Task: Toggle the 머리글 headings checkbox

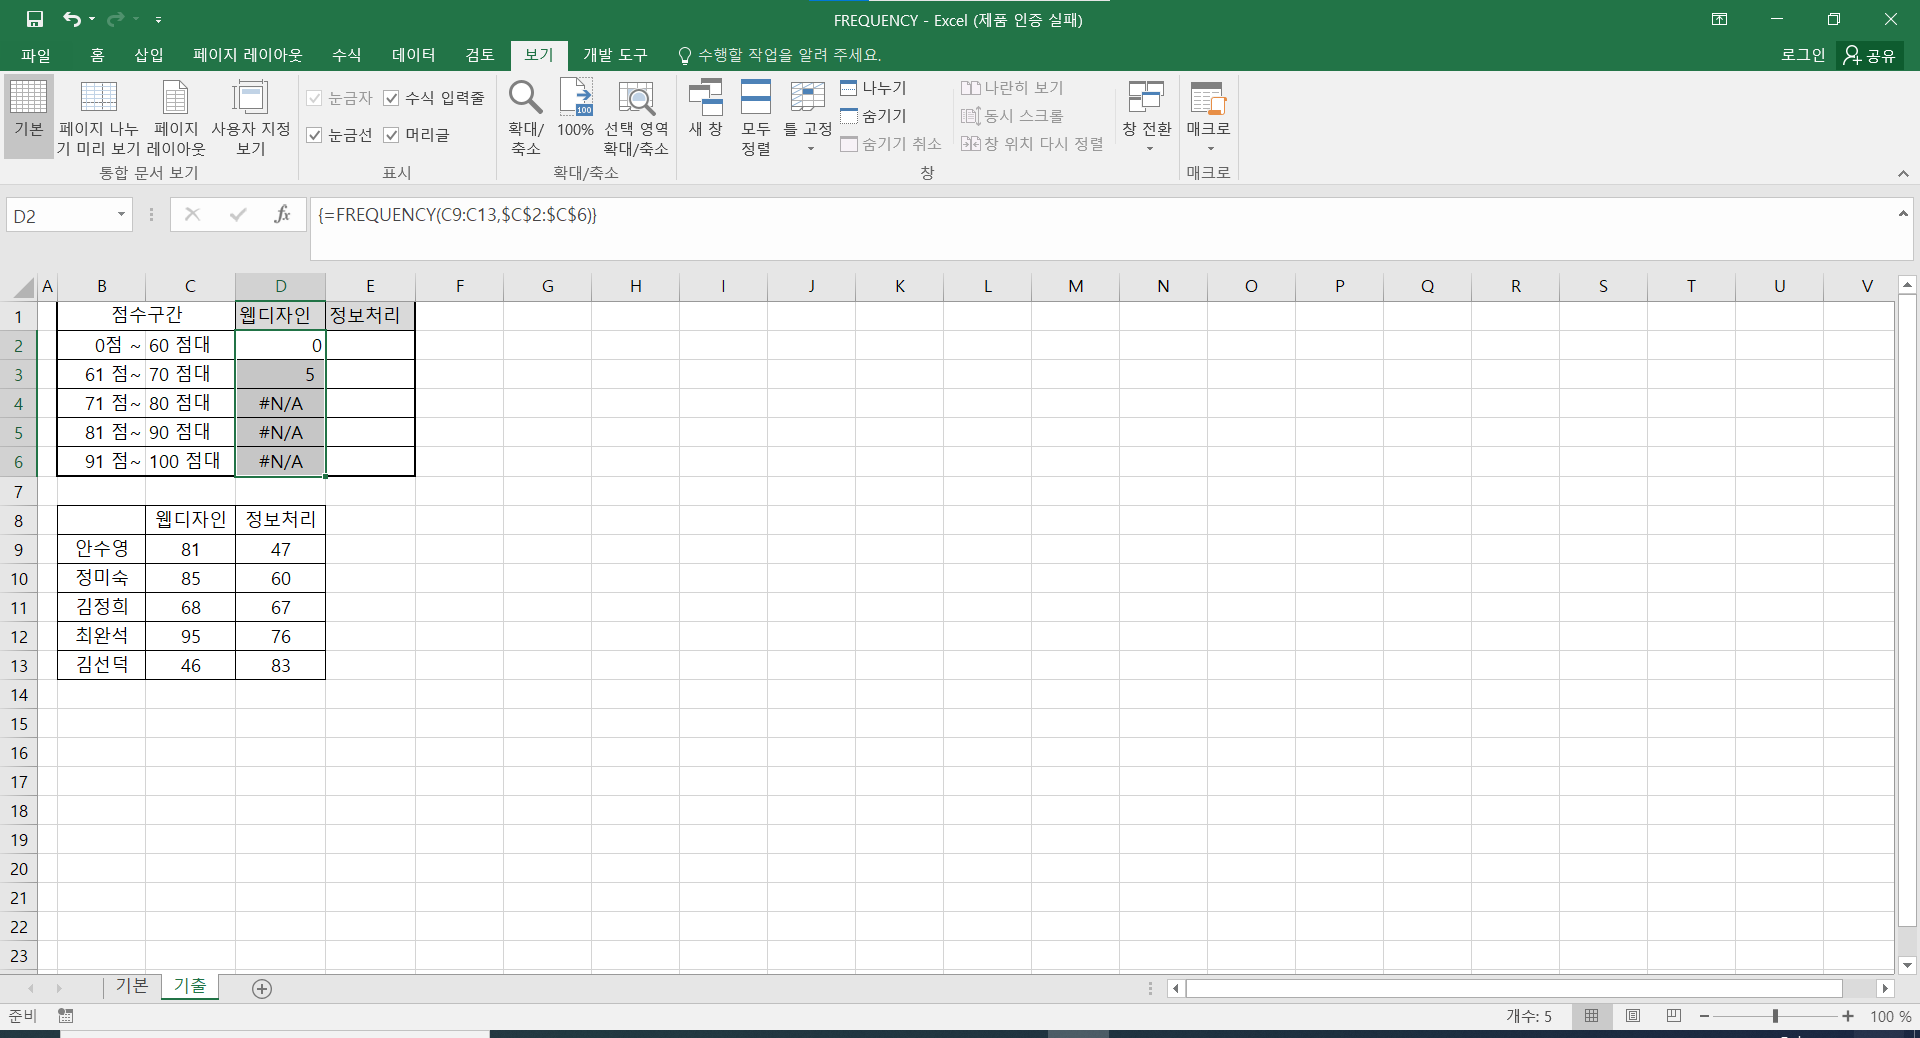Action: [392, 135]
